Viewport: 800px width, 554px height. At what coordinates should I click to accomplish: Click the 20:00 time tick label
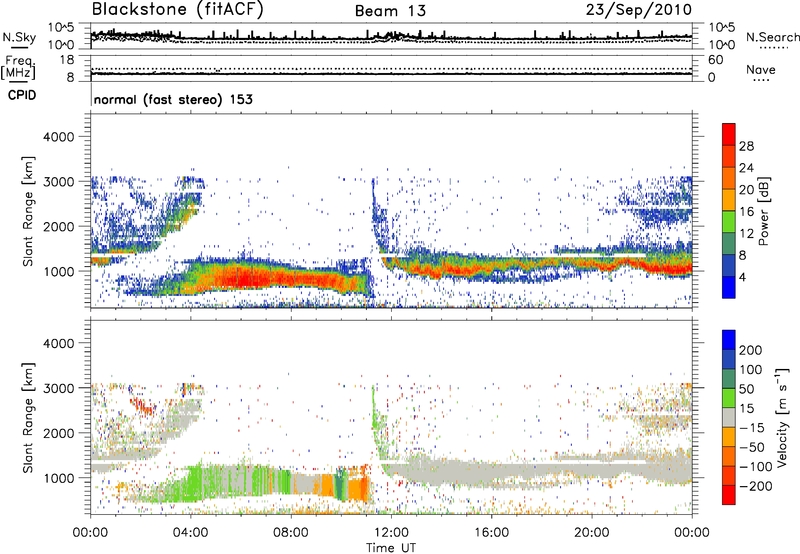[591, 533]
